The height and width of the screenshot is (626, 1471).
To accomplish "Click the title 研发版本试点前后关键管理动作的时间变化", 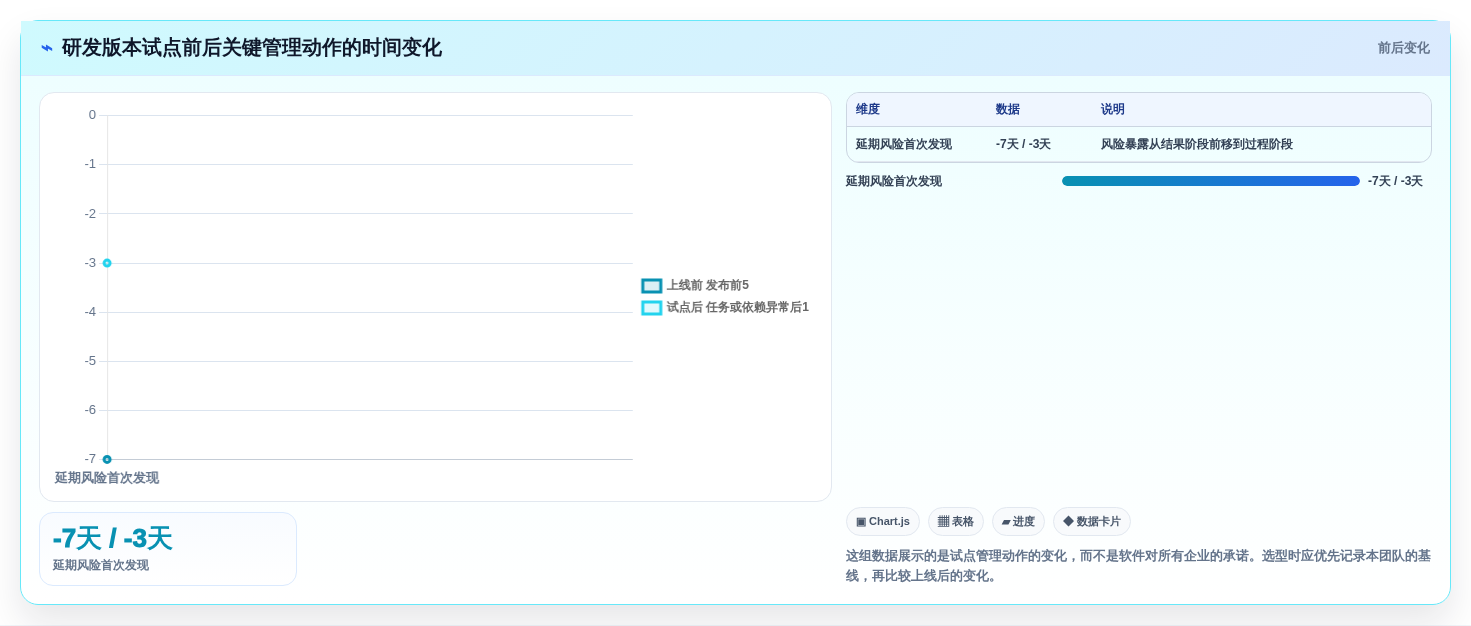I will click(x=252, y=48).
